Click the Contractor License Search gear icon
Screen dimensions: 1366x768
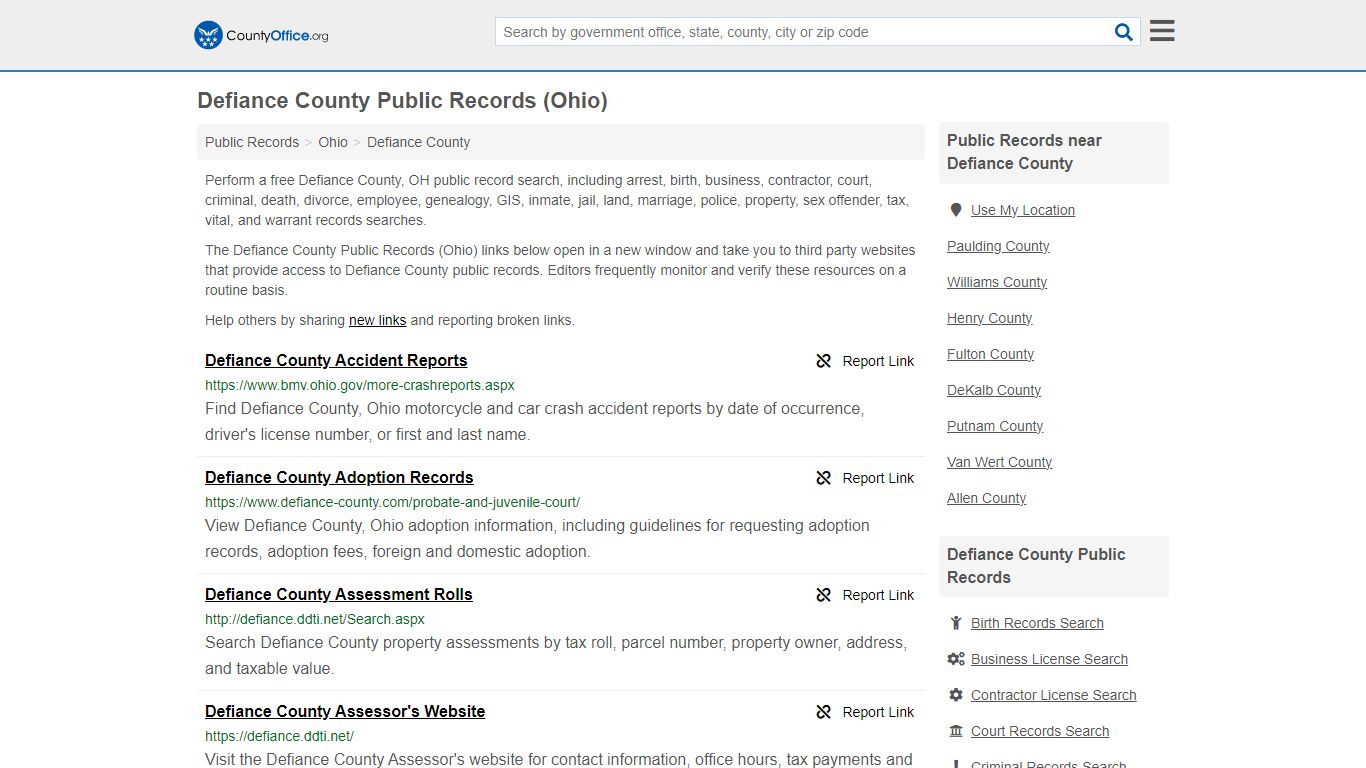[x=956, y=695]
